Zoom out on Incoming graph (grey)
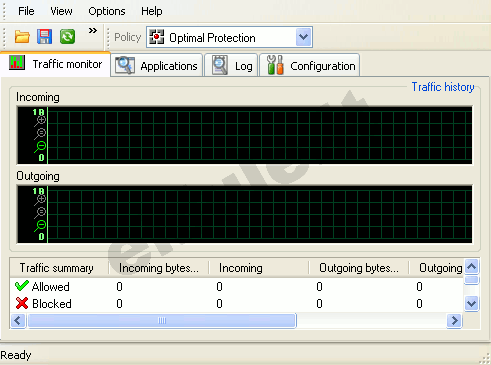 [x=40, y=134]
